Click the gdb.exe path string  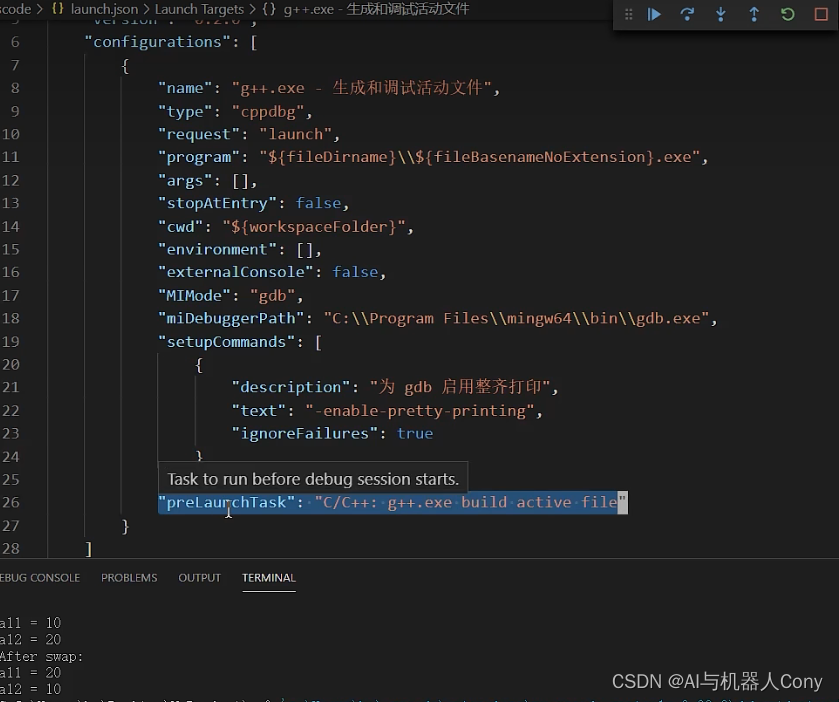click(516, 318)
